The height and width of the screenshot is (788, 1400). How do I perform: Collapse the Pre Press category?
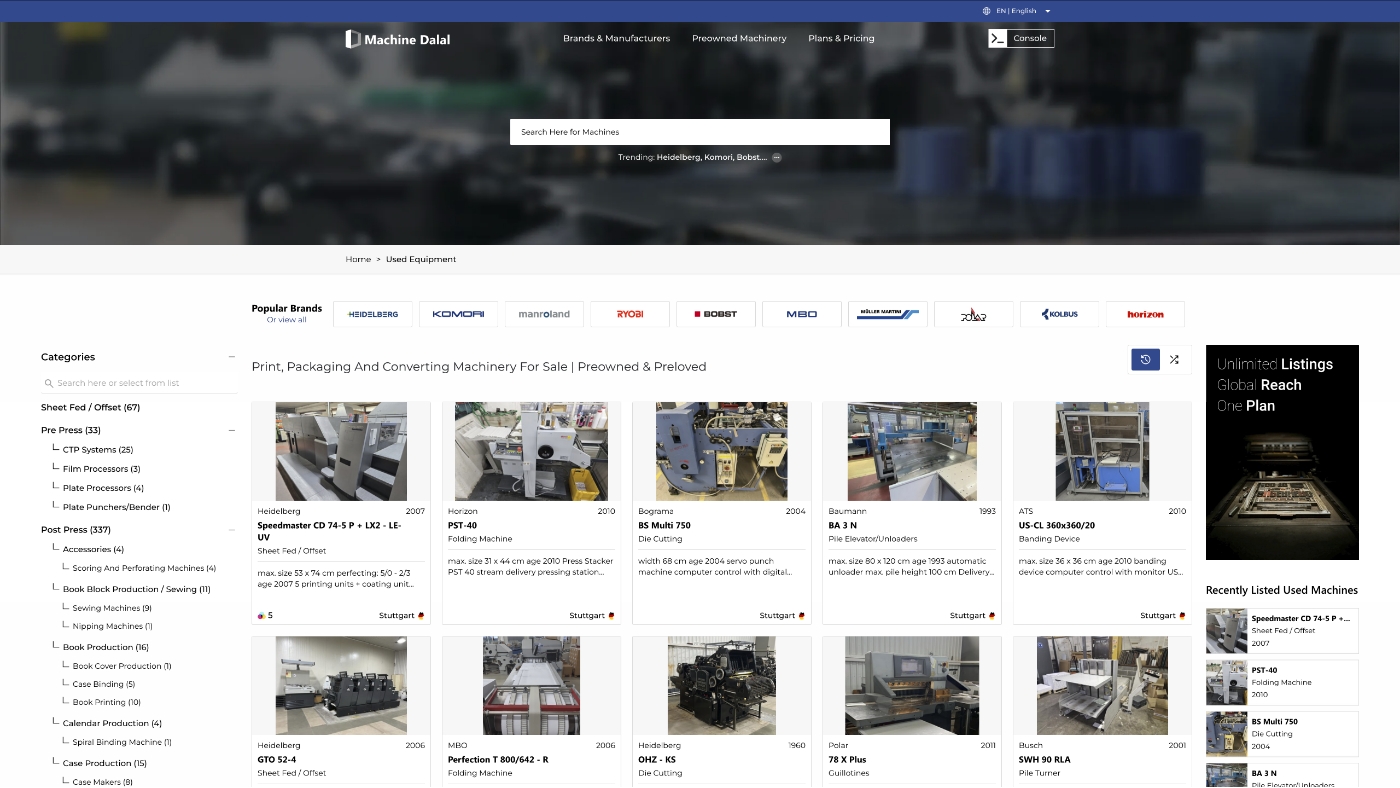(232, 430)
